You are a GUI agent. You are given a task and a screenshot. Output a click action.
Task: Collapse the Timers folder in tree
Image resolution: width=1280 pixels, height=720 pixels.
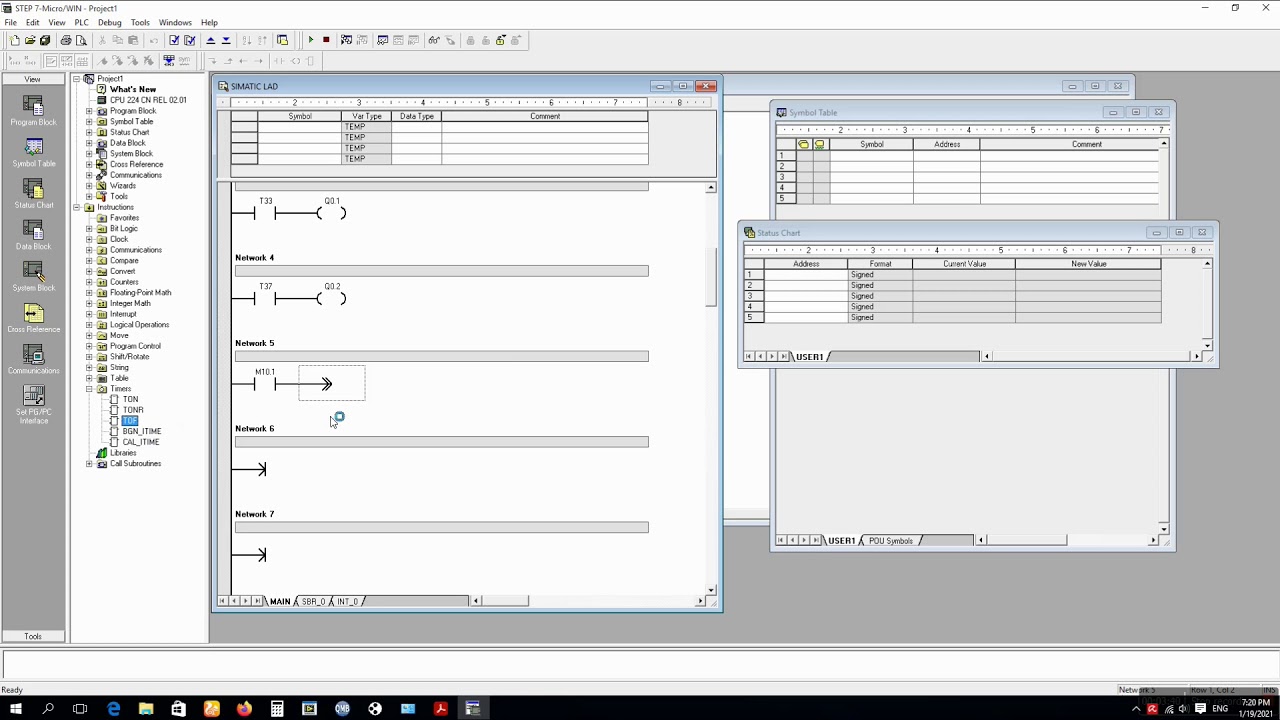89,389
